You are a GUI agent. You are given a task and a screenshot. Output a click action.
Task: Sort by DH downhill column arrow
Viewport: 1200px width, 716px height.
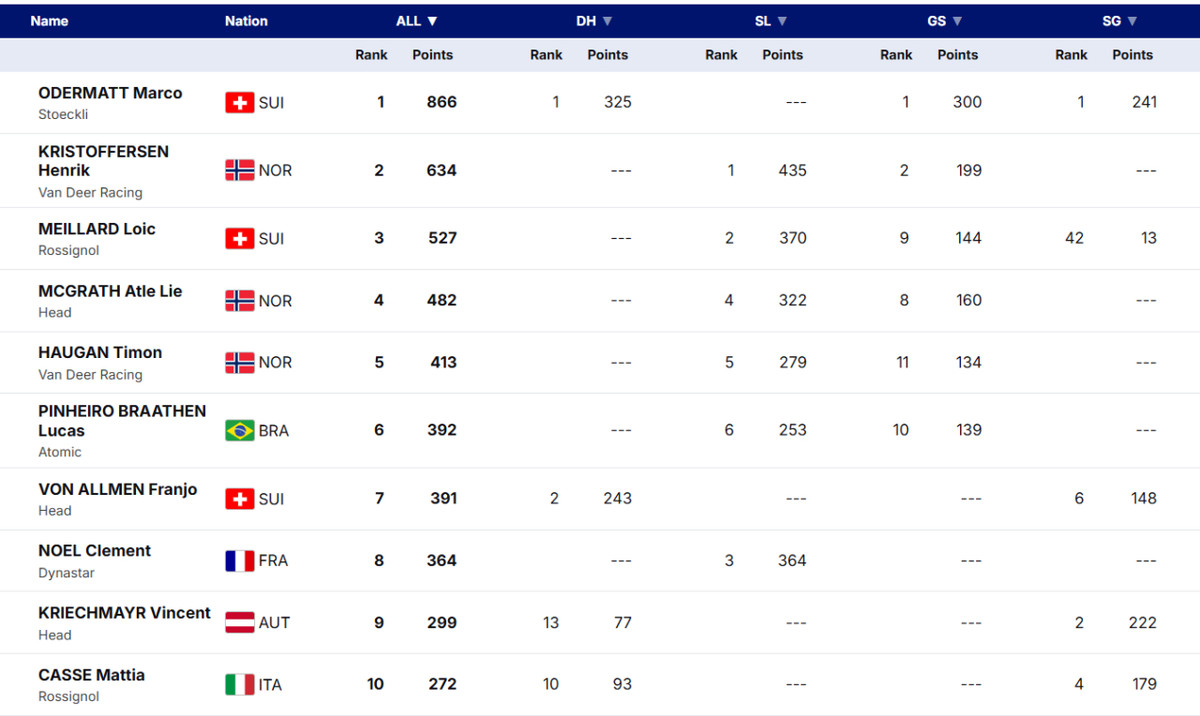607,21
